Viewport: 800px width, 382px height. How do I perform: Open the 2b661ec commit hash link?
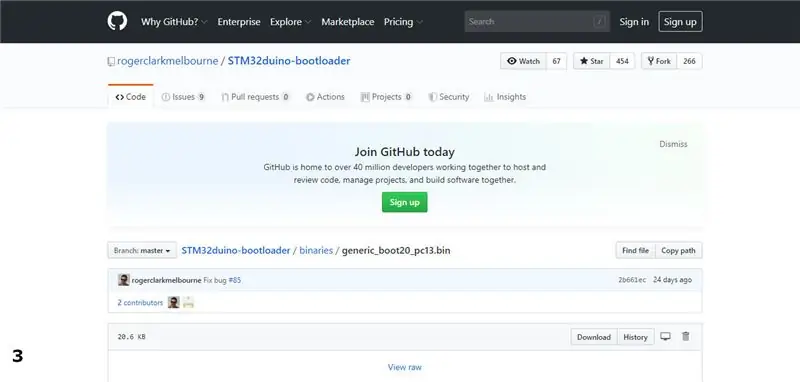click(632, 280)
